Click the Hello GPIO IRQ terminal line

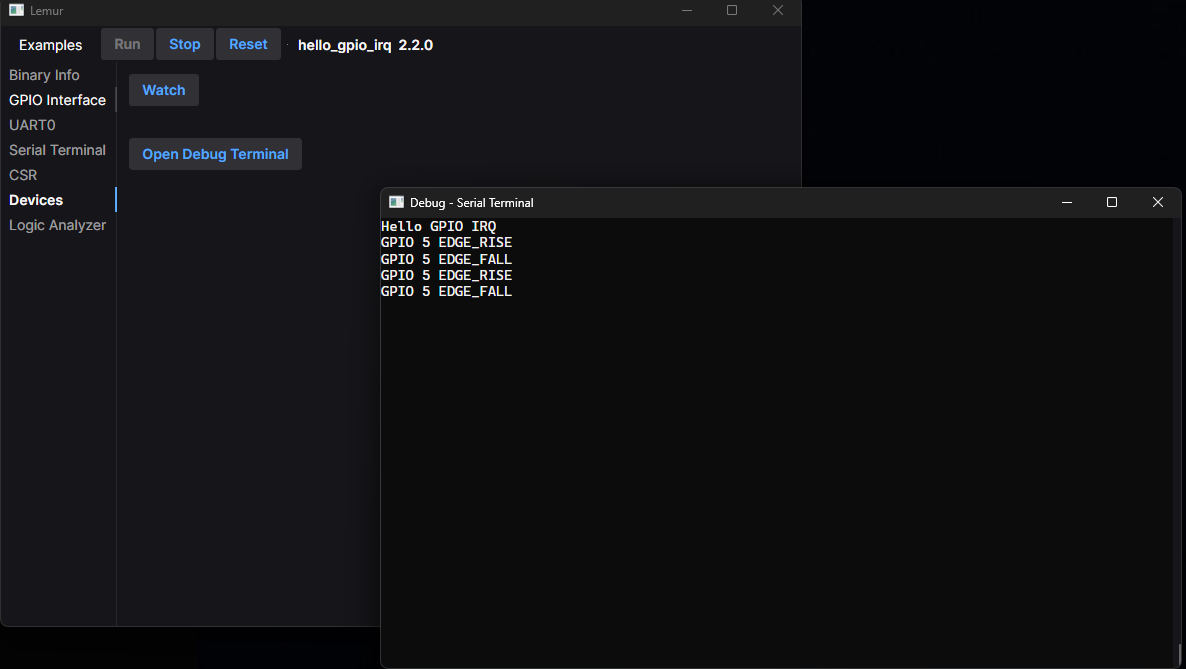[439, 226]
